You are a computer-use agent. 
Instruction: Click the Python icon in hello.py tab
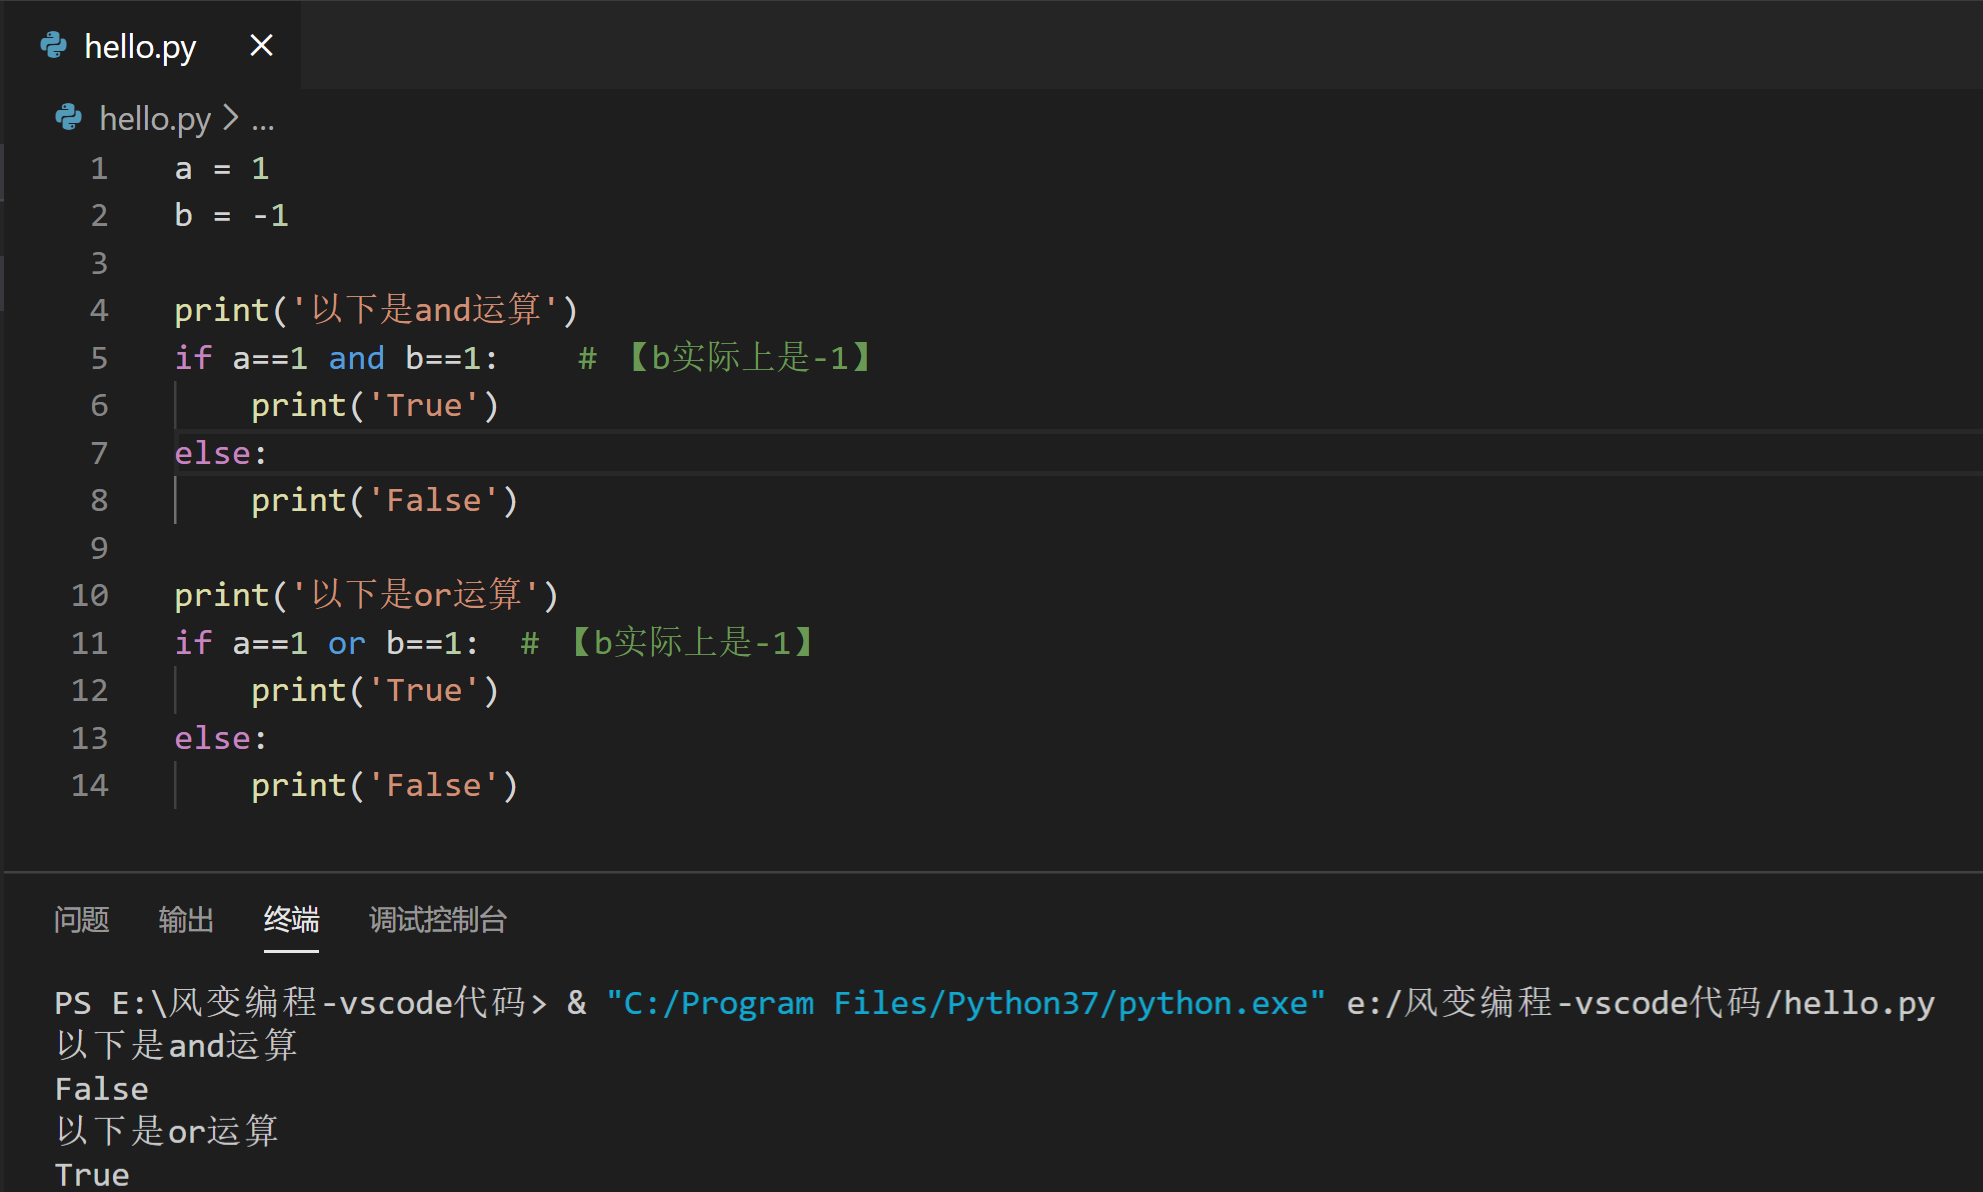click(x=53, y=45)
